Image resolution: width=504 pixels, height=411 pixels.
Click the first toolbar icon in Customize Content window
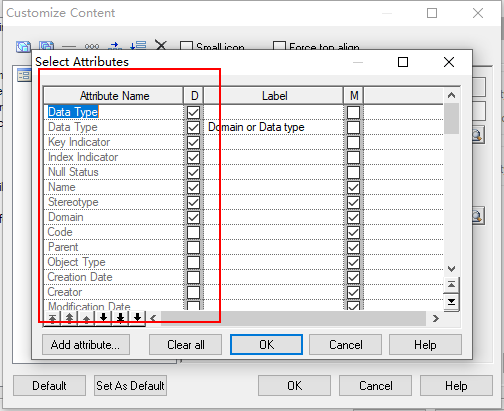(23, 46)
